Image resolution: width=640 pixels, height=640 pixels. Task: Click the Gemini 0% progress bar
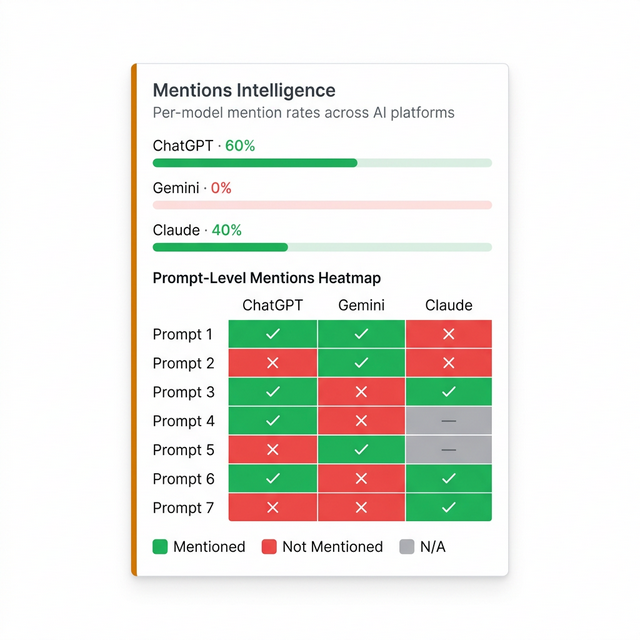coord(322,204)
